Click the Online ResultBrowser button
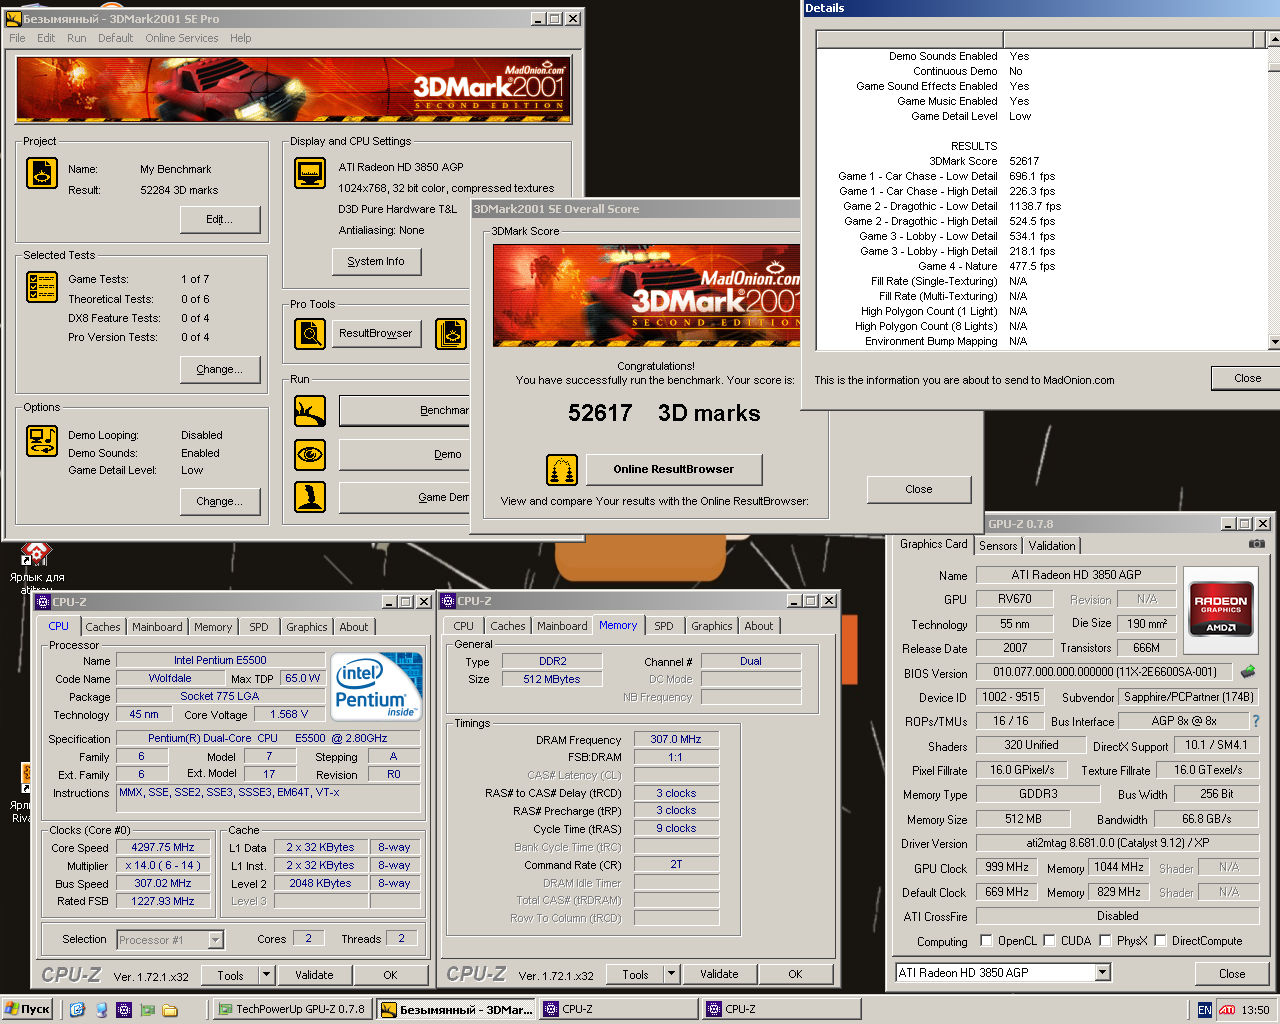This screenshot has height=1024, width=1280. 674,469
